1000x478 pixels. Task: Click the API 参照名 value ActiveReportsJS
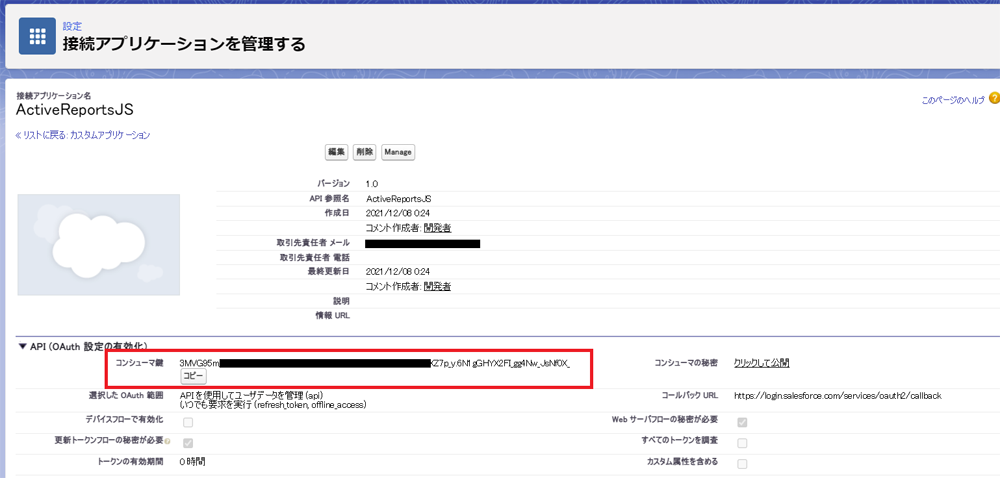pyautogui.click(x=399, y=199)
